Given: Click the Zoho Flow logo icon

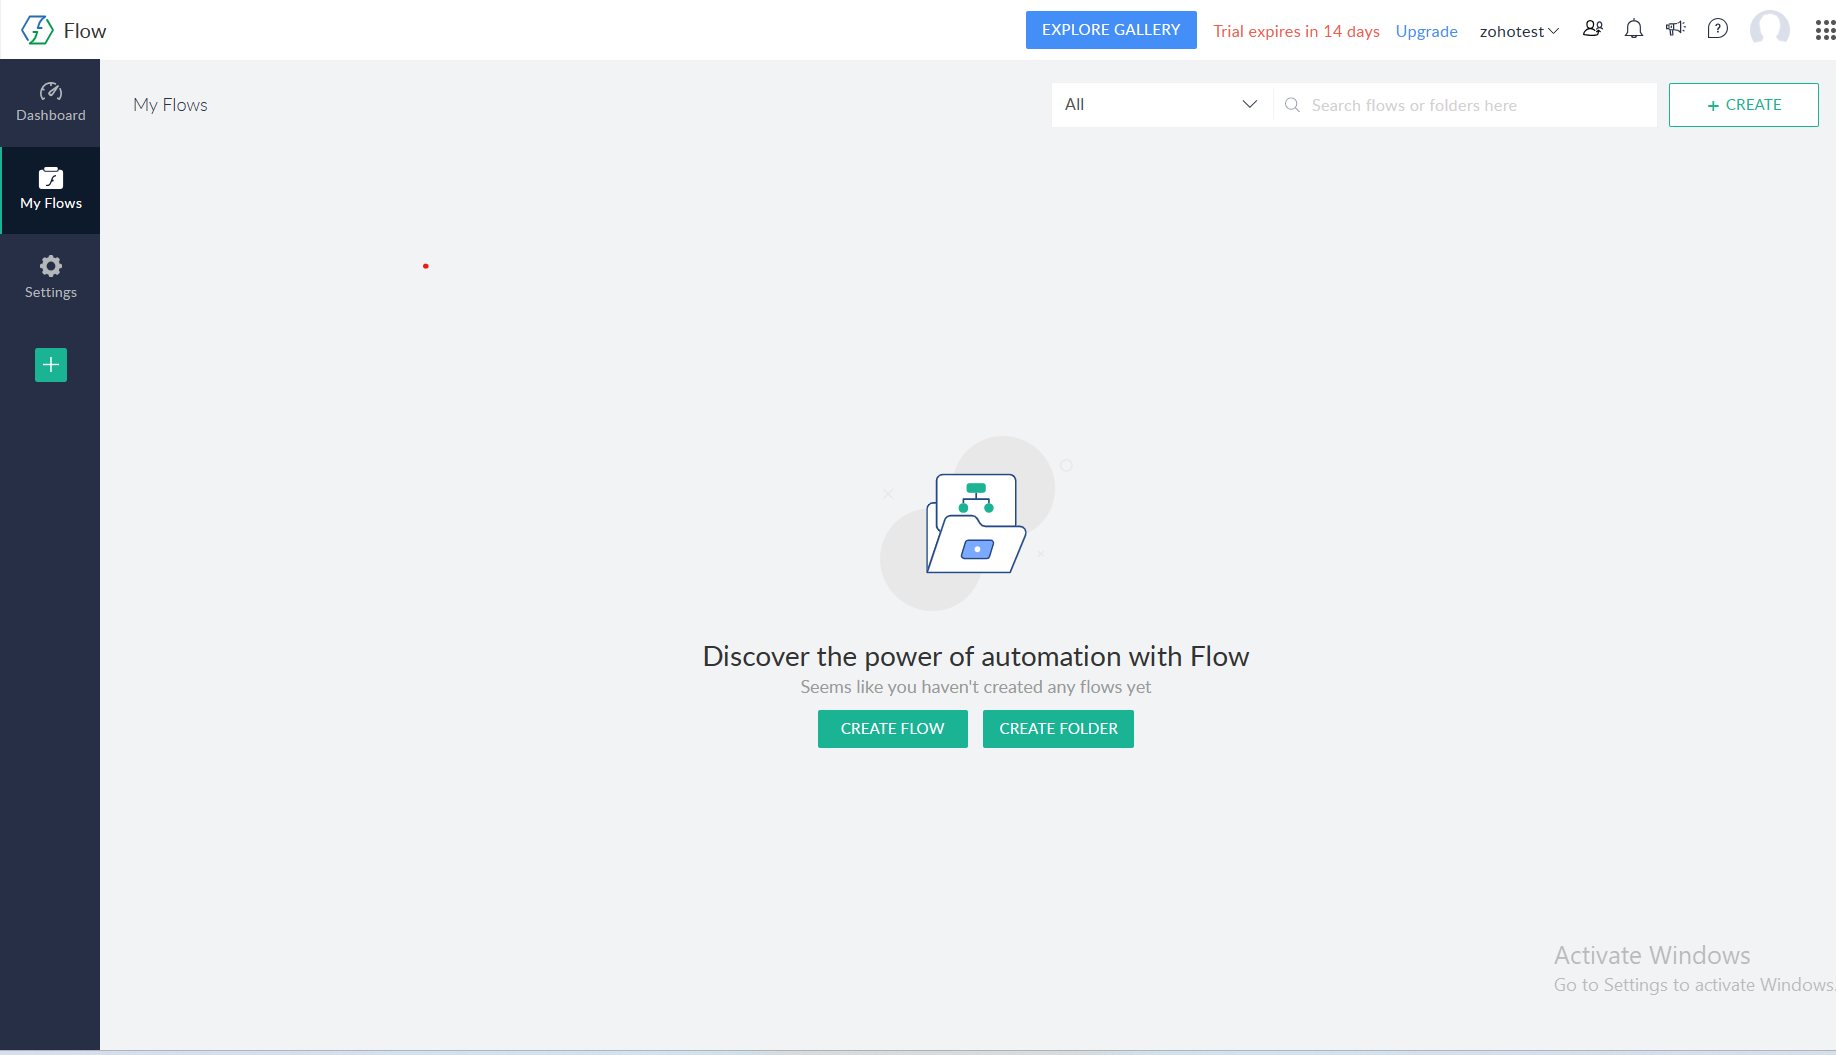Looking at the screenshot, I should pos(37,30).
